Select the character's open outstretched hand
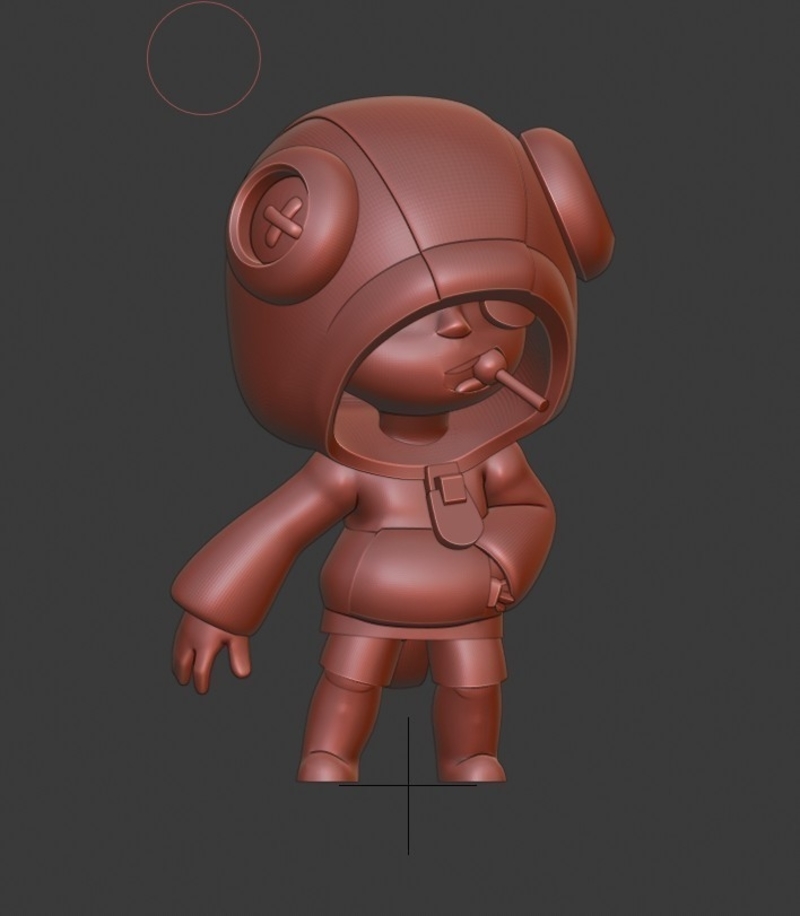The width and height of the screenshot is (800, 916). click(210, 651)
